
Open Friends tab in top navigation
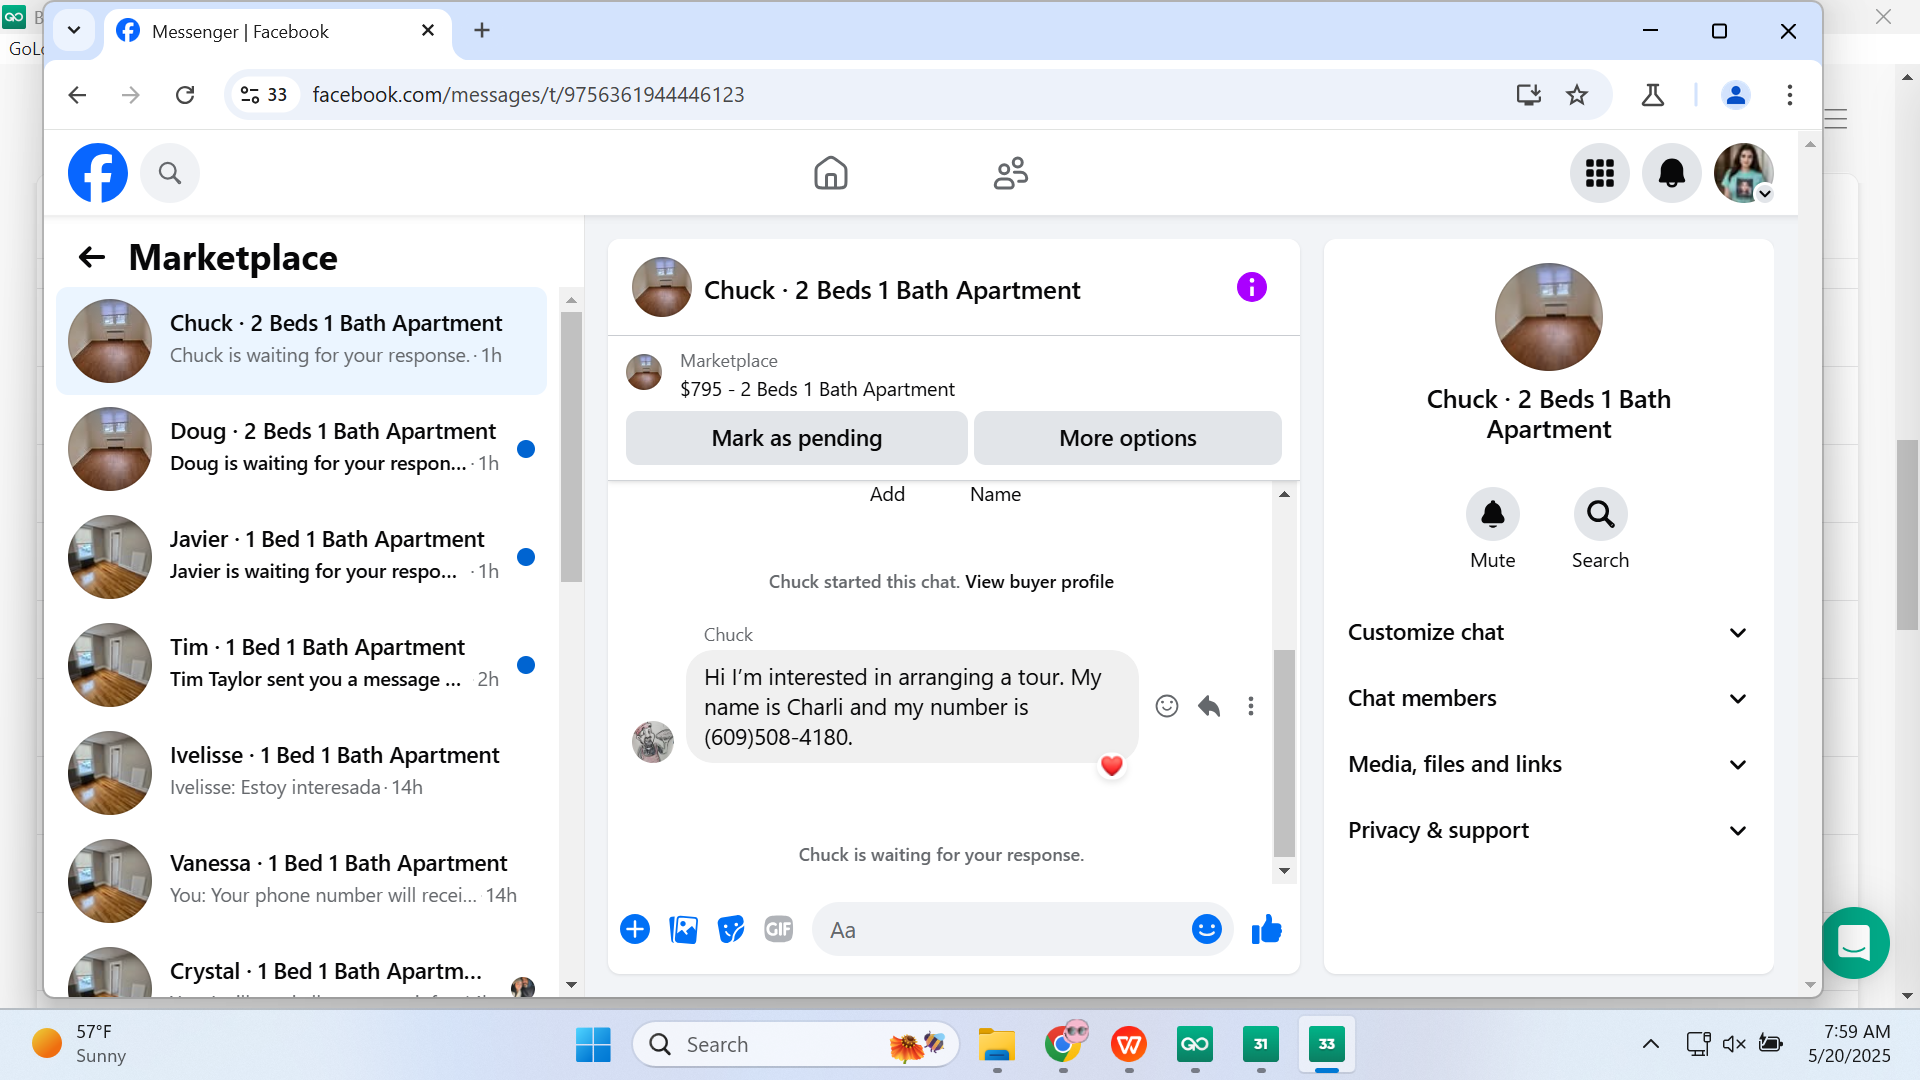[1010, 173]
